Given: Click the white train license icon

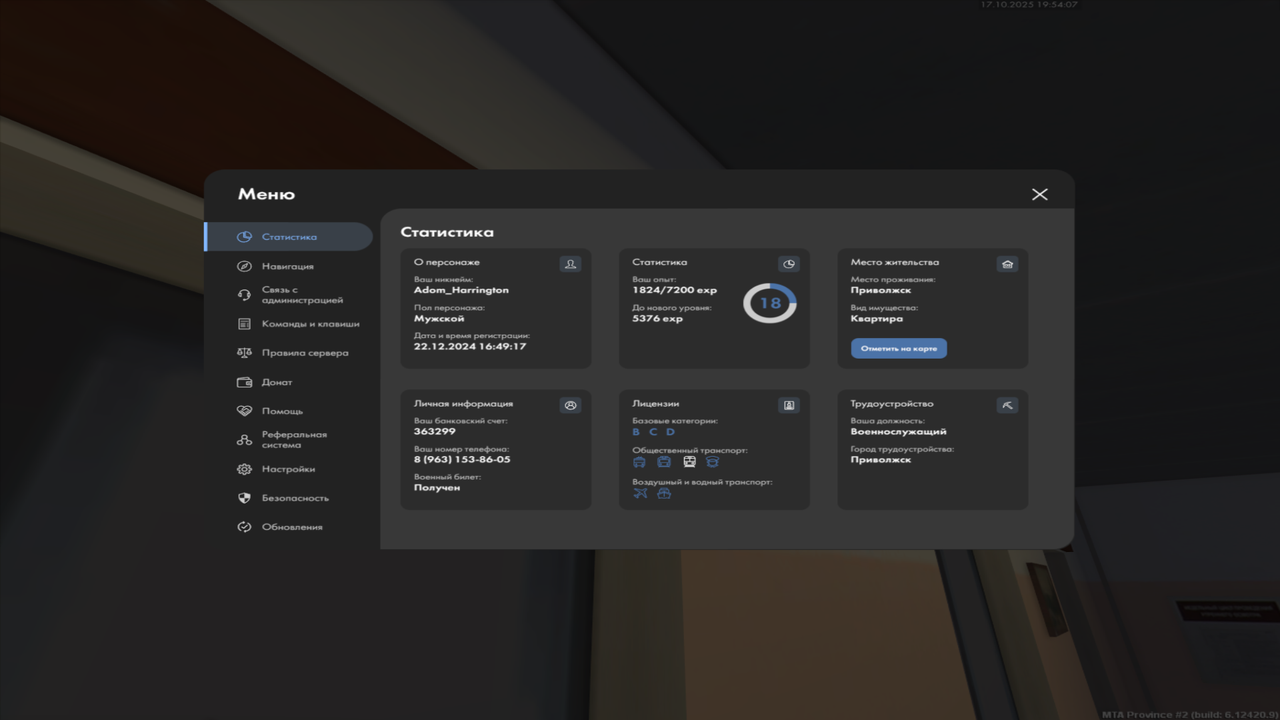Looking at the screenshot, I should click(689, 462).
